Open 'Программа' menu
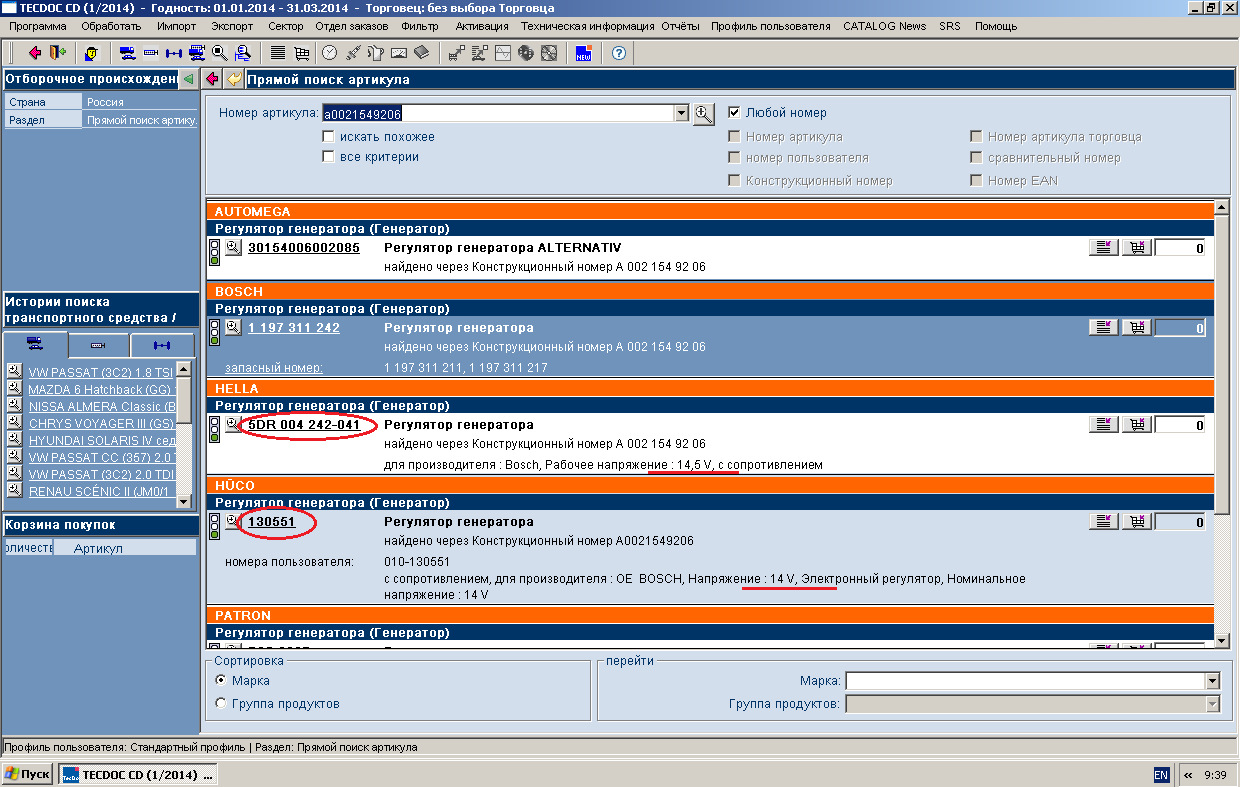 [x=38, y=26]
